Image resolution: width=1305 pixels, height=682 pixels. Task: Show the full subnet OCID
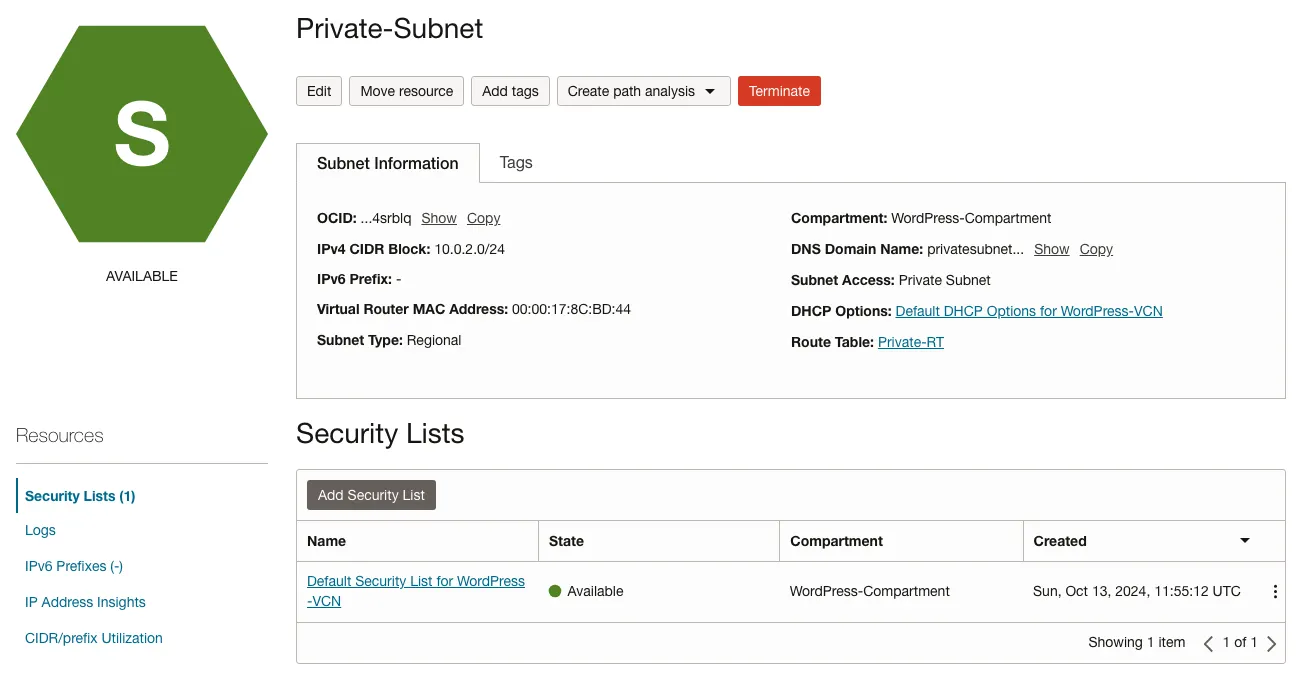point(439,219)
